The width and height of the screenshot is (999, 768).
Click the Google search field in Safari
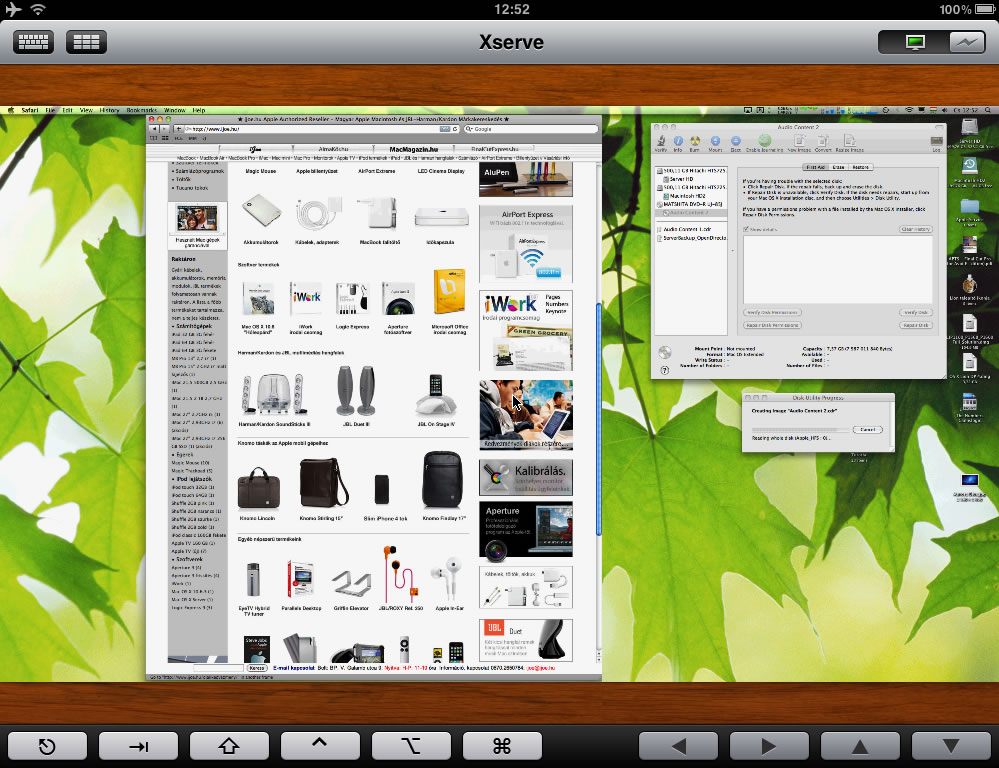[x=531, y=129]
